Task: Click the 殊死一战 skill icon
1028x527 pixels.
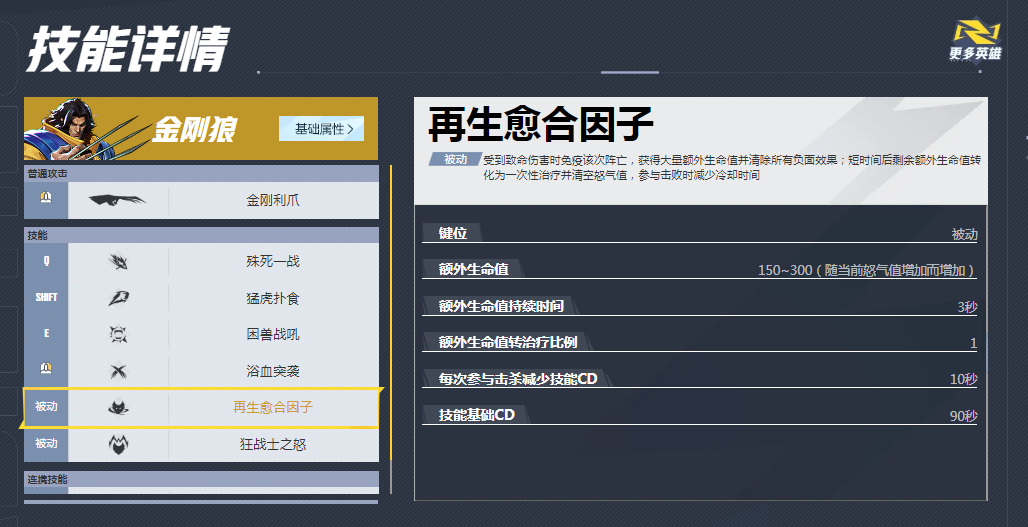Action: [118, 262]
